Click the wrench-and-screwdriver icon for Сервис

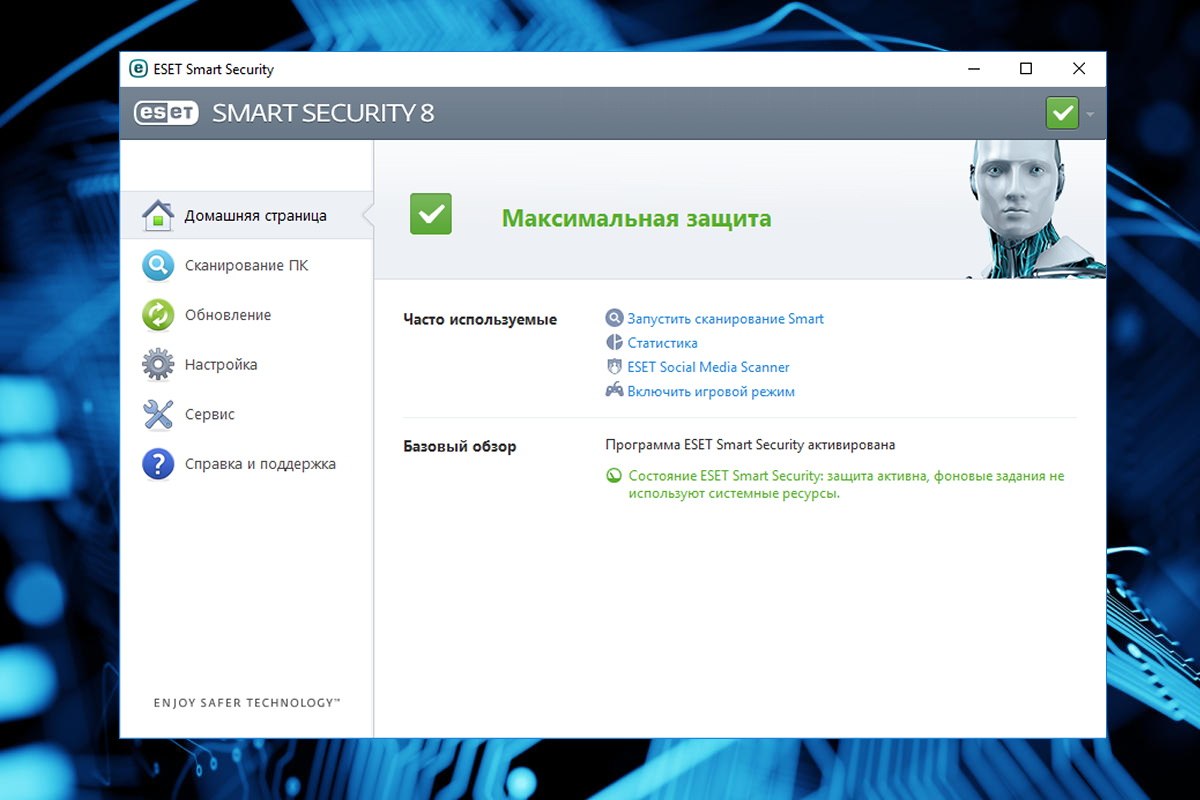click(158, 414)
